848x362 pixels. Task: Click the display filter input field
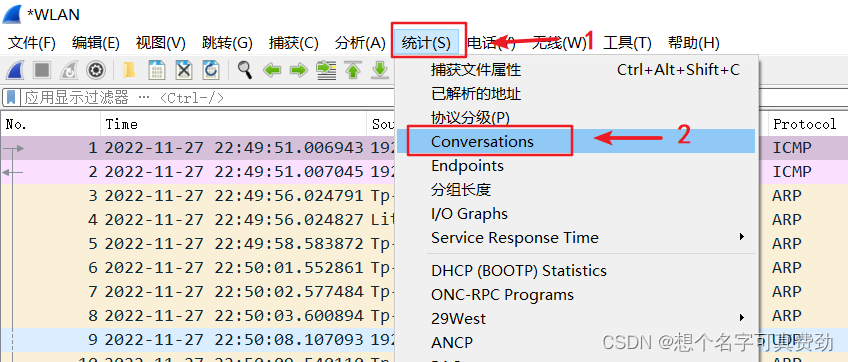coord(208,98)
